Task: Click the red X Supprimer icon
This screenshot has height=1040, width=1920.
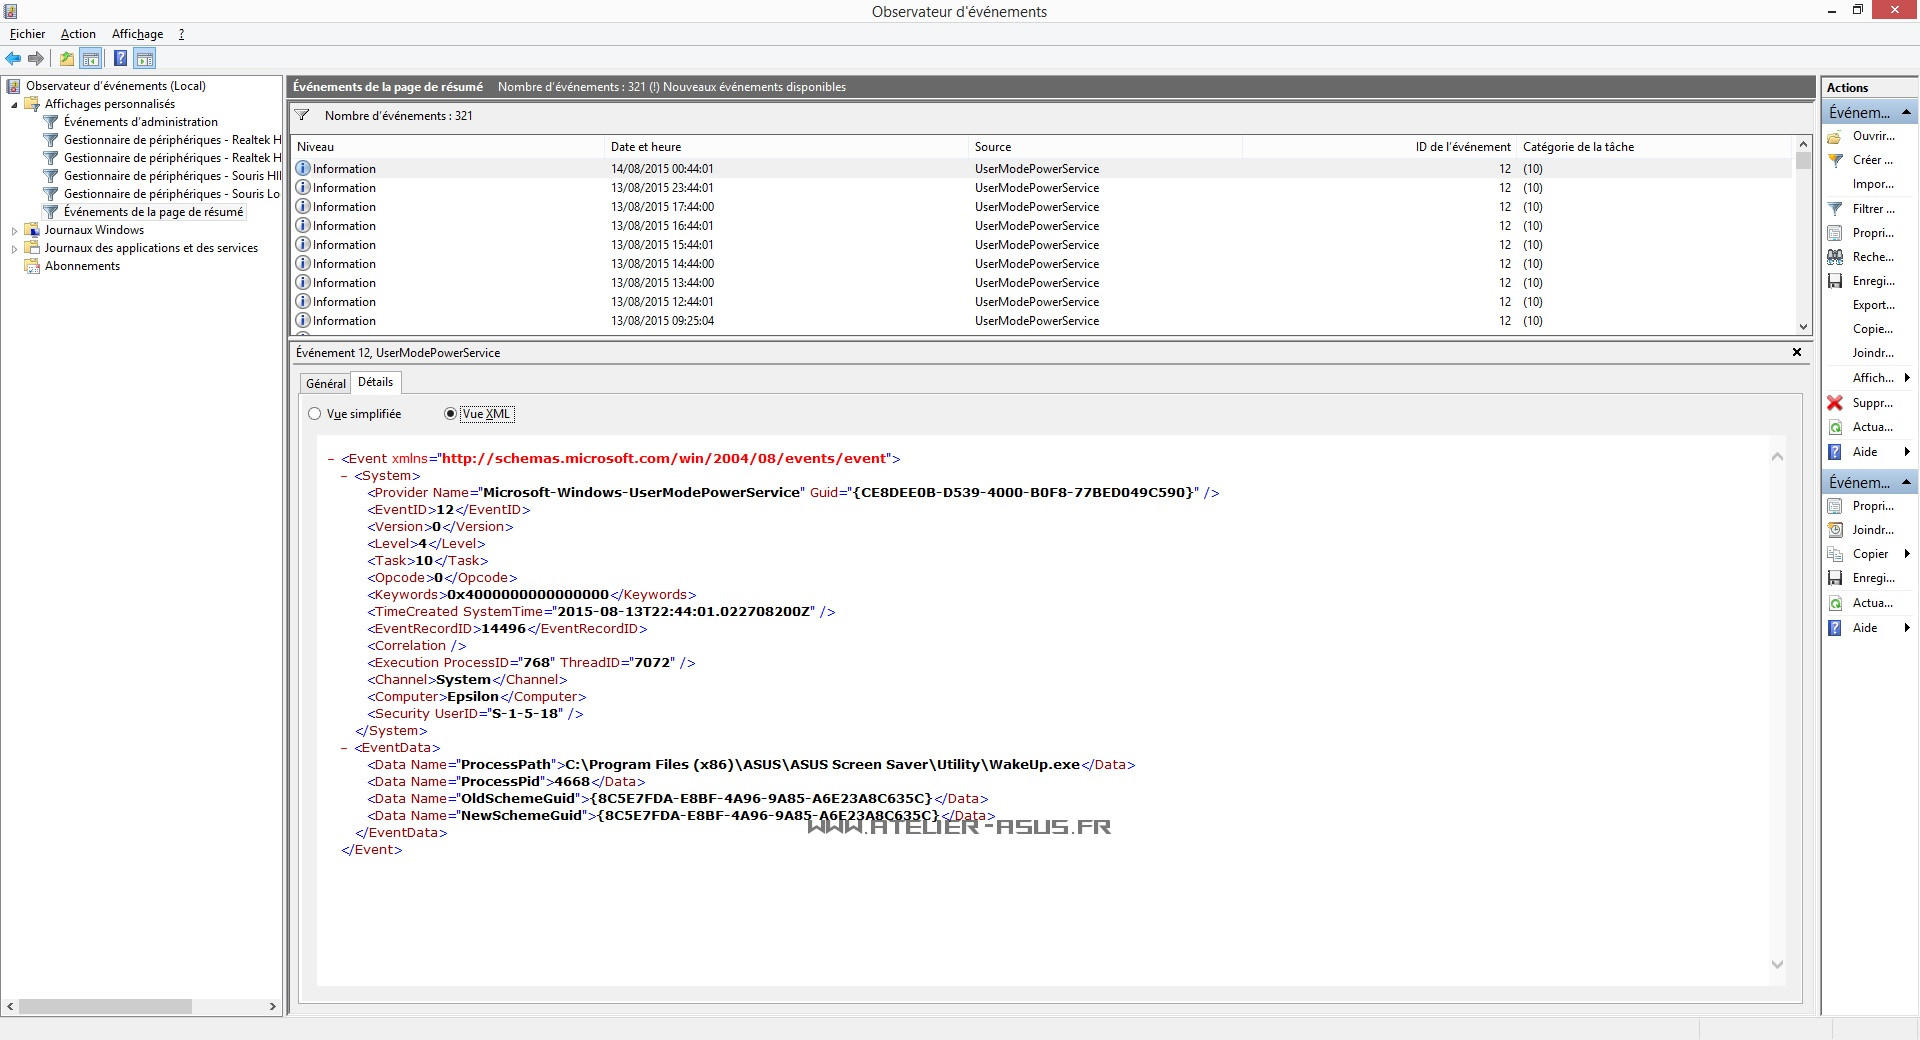Action: pos(1835,403)
